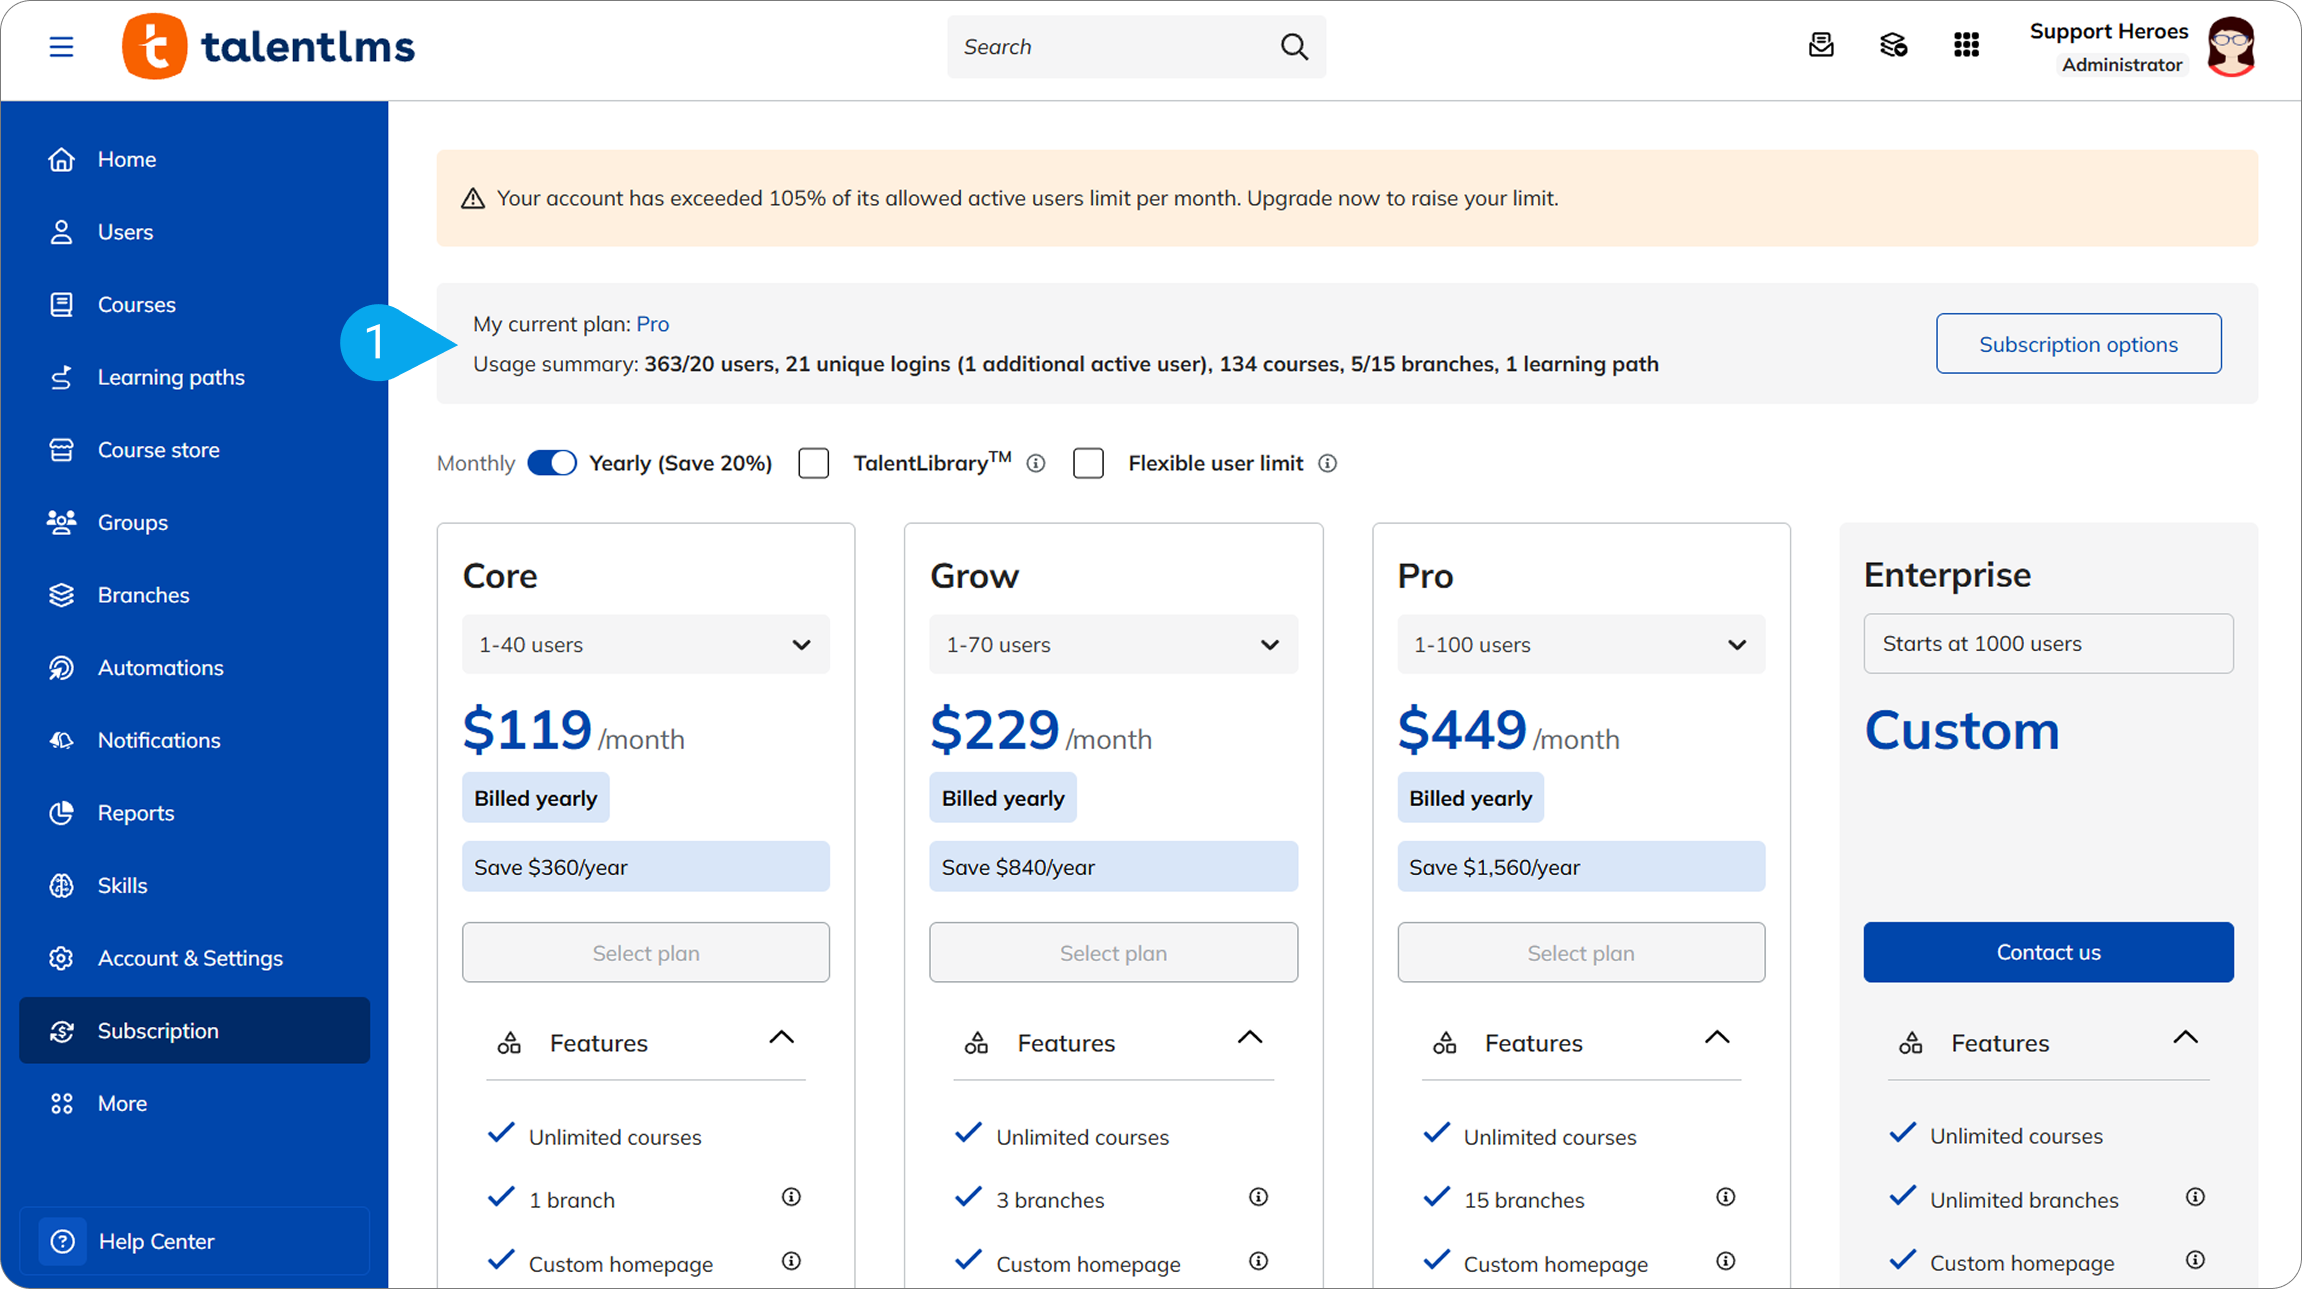The image size is (2302, 1289).
Task: Click the Reports icon in sidebar
Action: pos(61,813)
